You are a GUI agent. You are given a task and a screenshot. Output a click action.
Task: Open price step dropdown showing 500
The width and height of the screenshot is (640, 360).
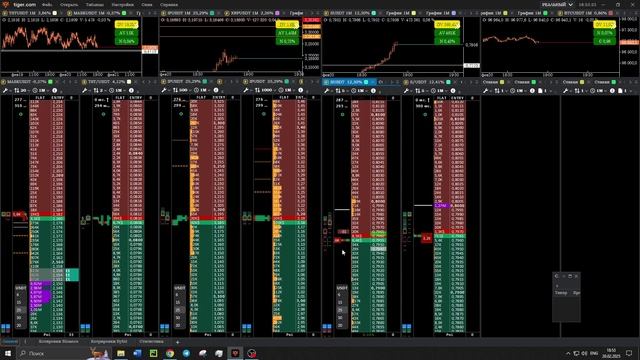(181, 90)
